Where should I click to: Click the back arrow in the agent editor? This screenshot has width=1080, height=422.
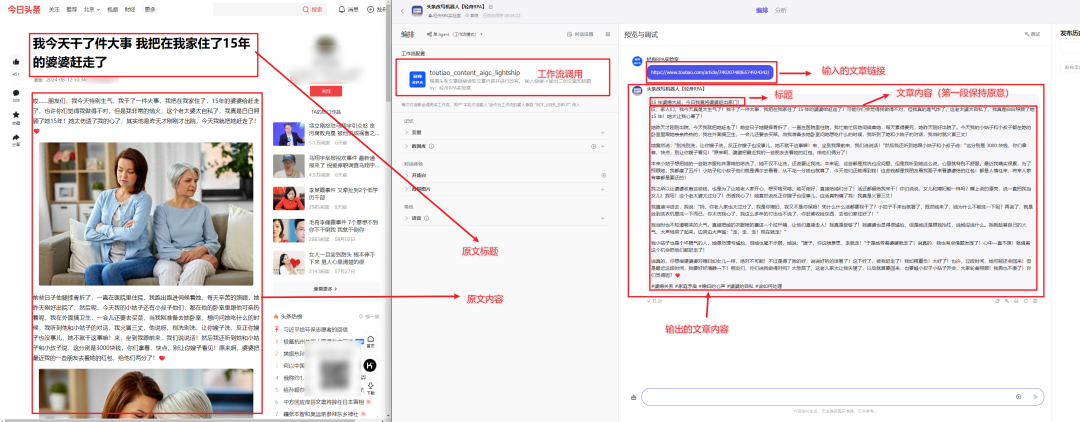point(401,10)
